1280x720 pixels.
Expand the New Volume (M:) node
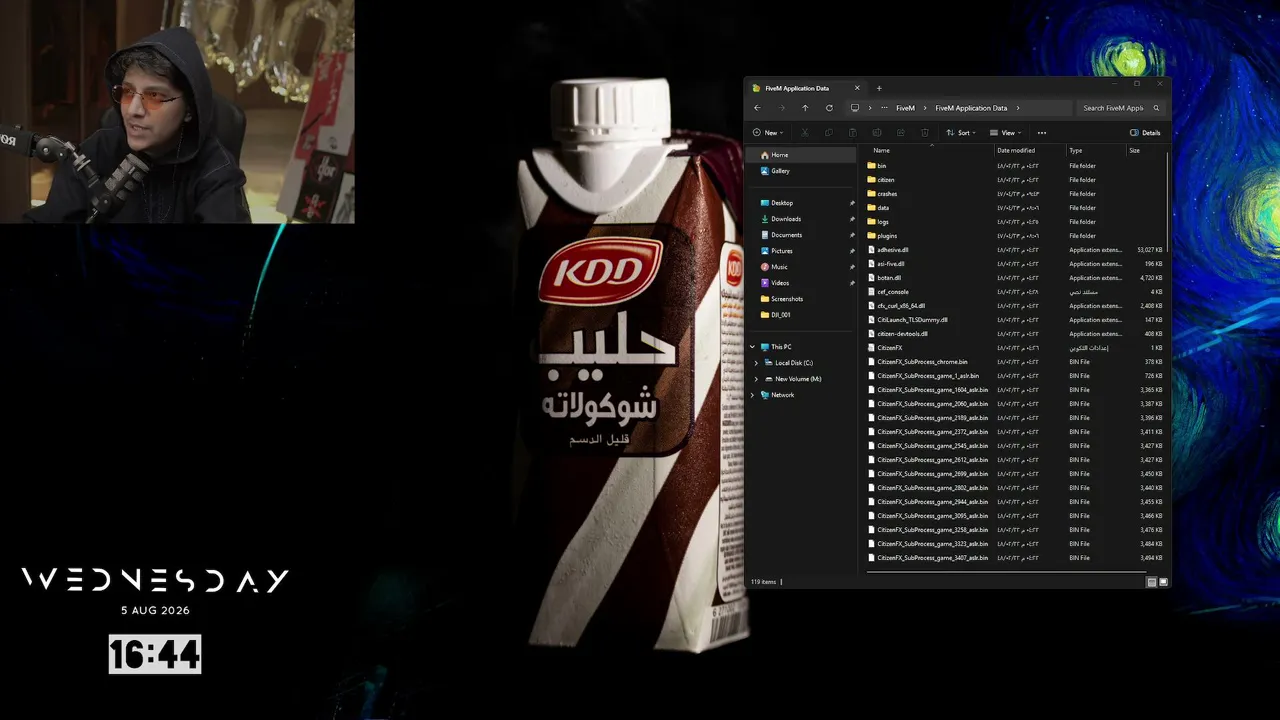[x=756, y=379]
